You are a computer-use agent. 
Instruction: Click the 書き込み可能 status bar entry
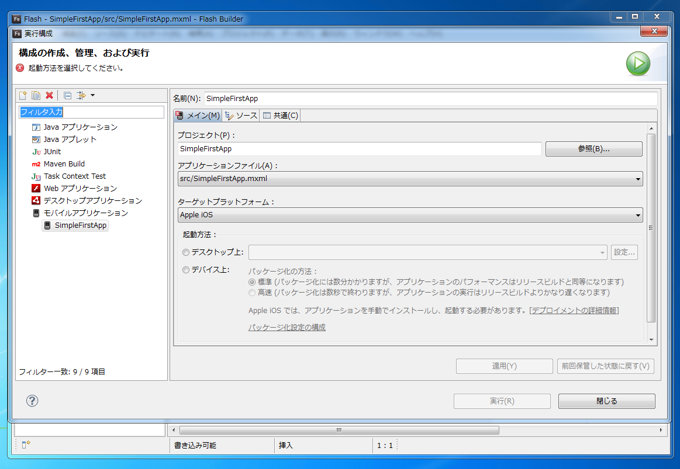[x=195, y=446]
